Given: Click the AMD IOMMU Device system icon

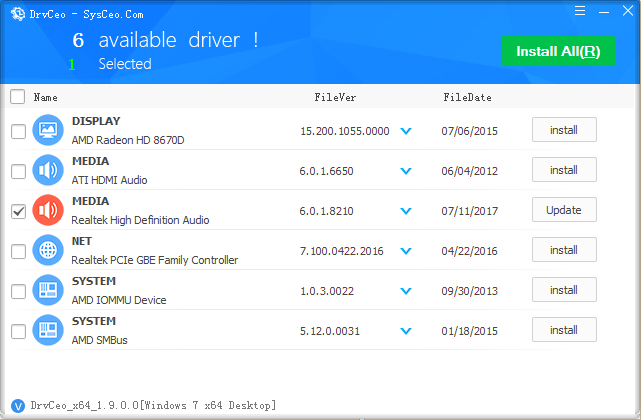Looking at the screenshot, I should 48,290.
